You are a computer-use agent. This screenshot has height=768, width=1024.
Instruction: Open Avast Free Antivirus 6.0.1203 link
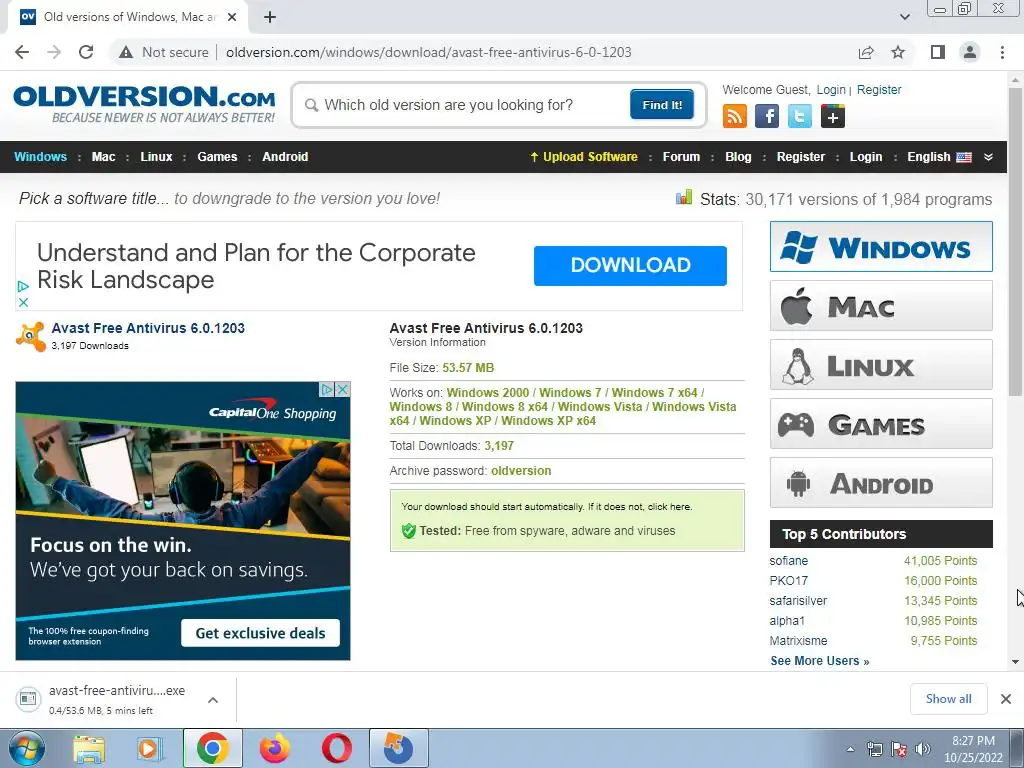(x=148, y=328)
